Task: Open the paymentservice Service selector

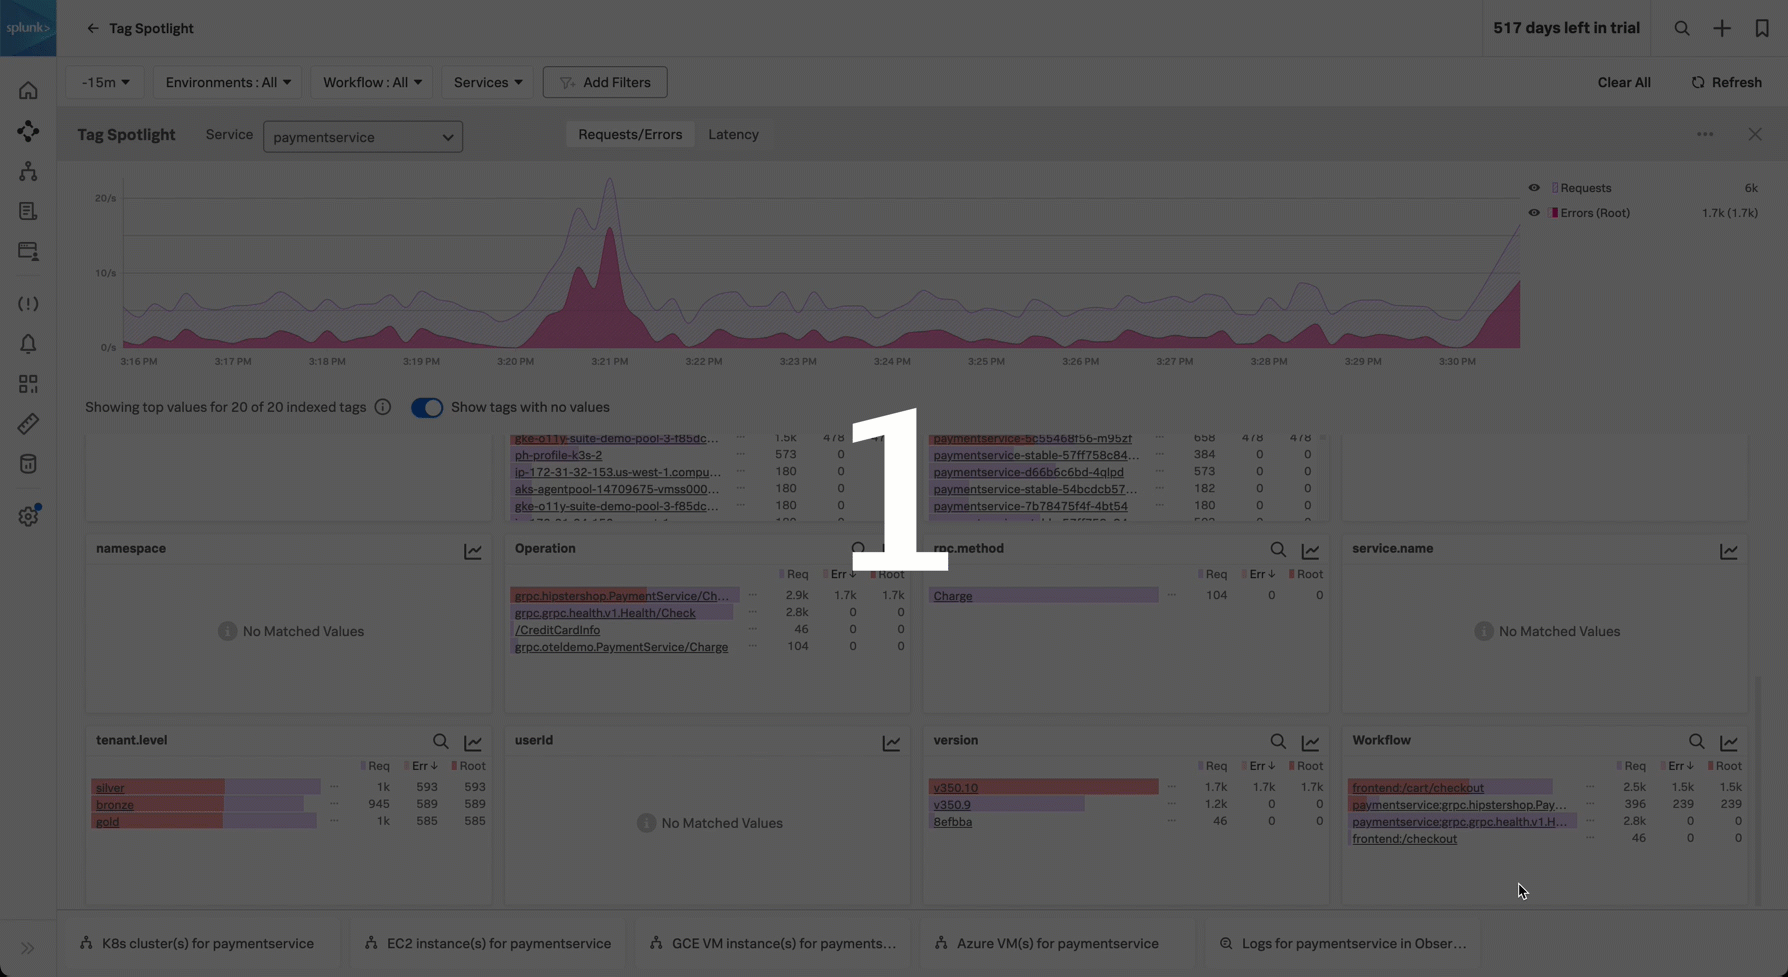Action: pos(363,137)
